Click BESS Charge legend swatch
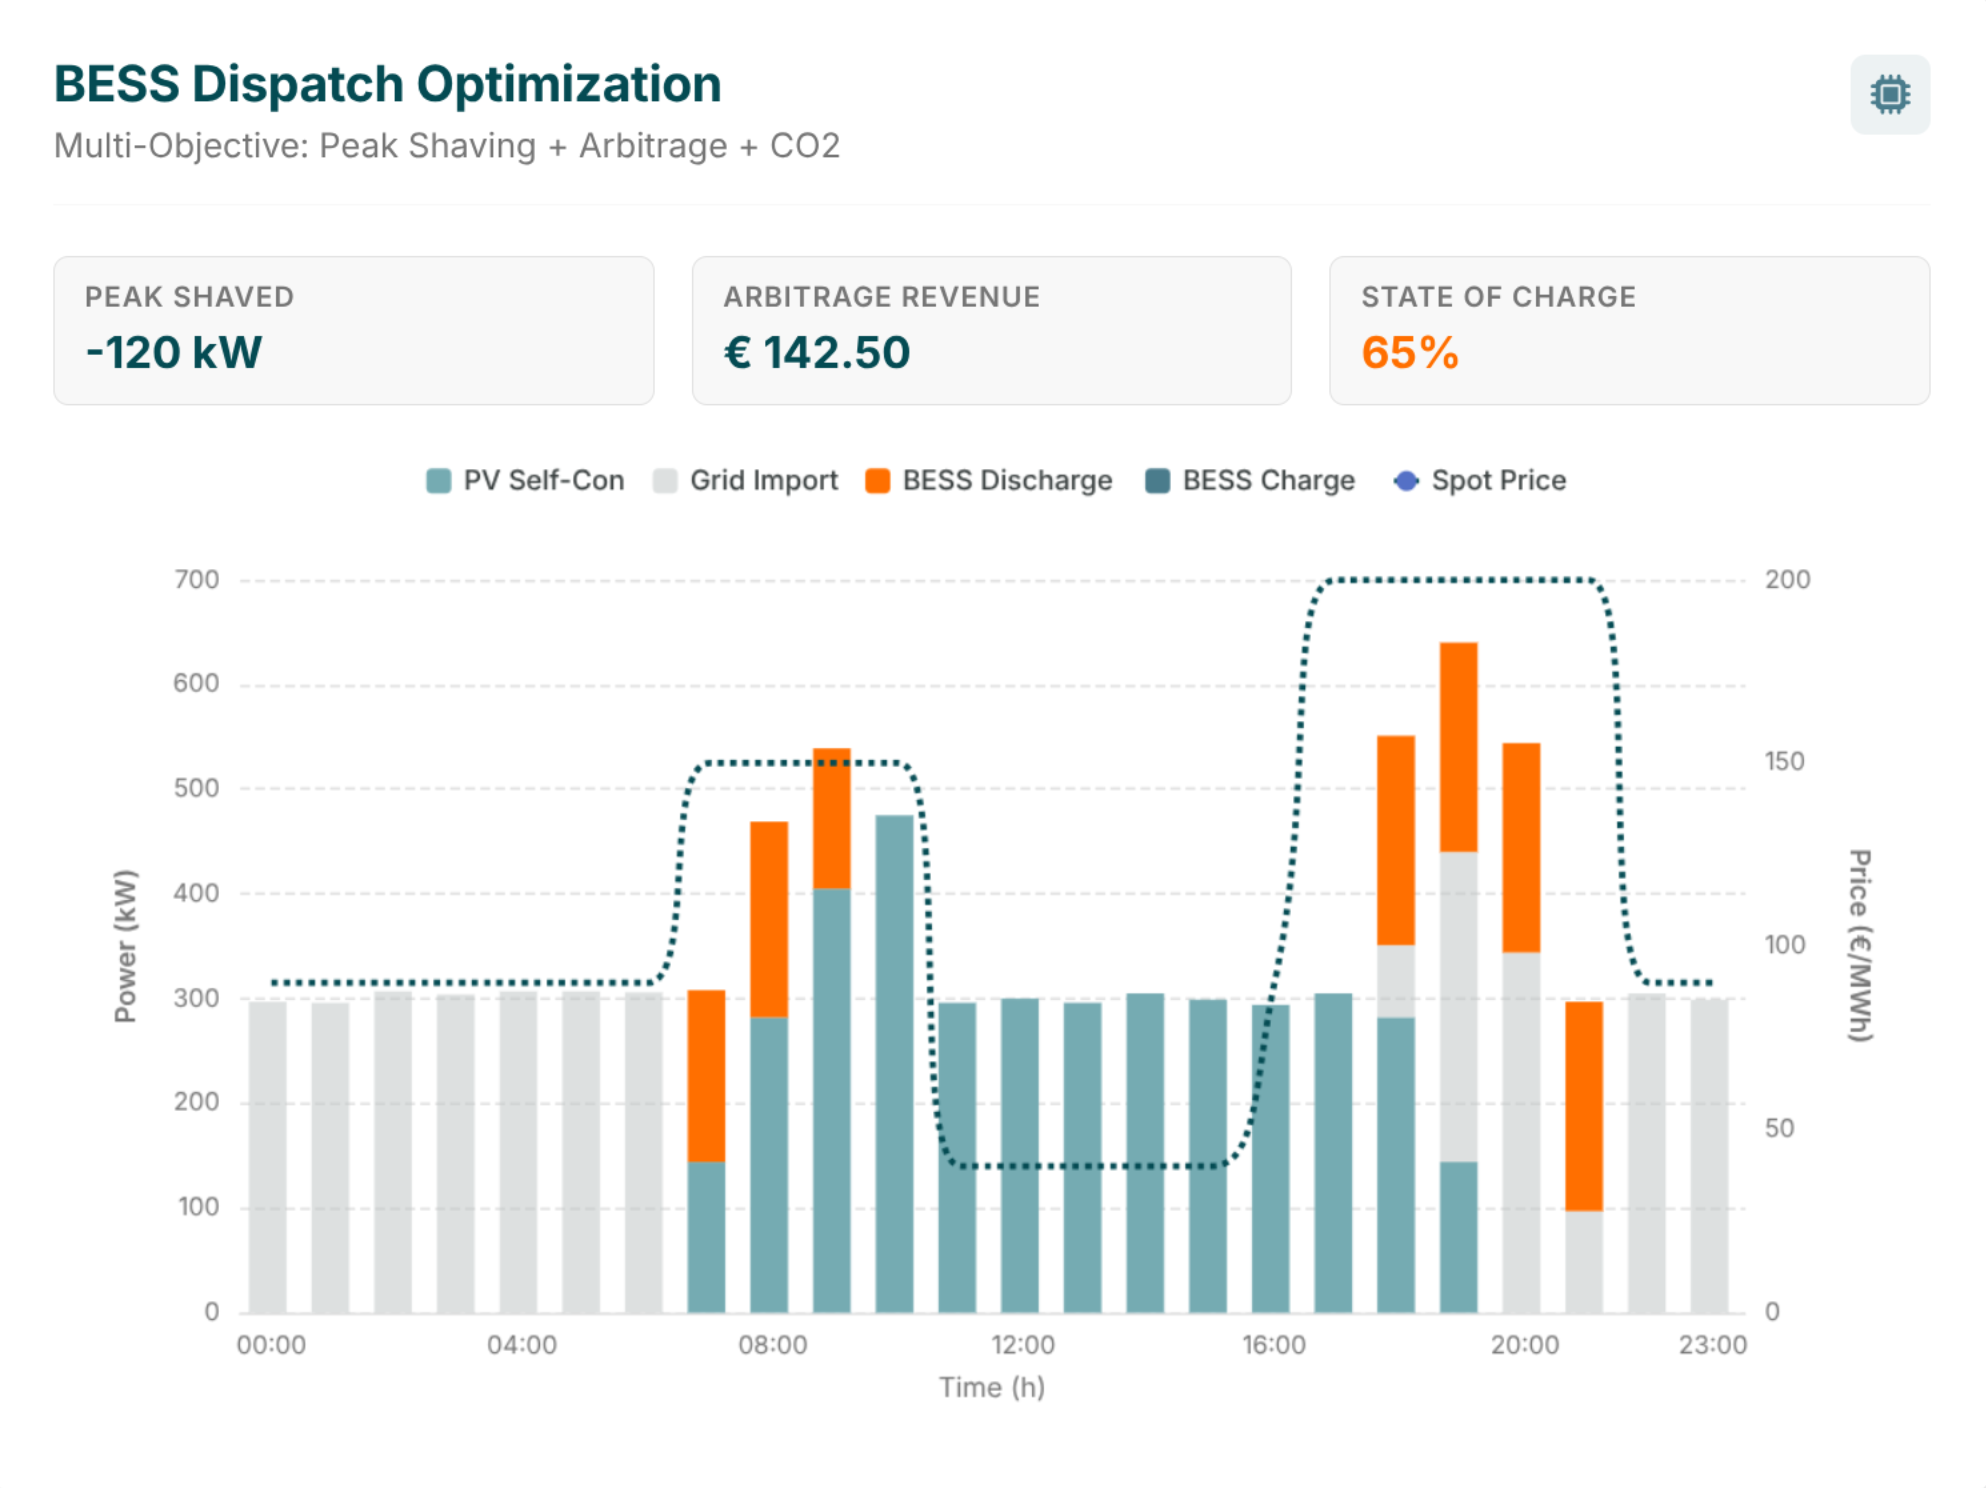This screenshot has height=1488, width=1986. [1157, 481]
